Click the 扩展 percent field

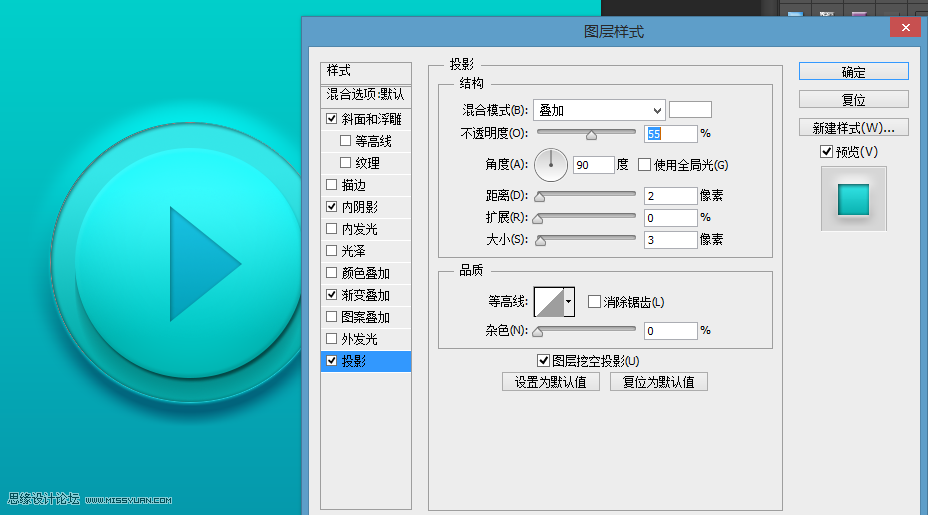click(671, 218)
